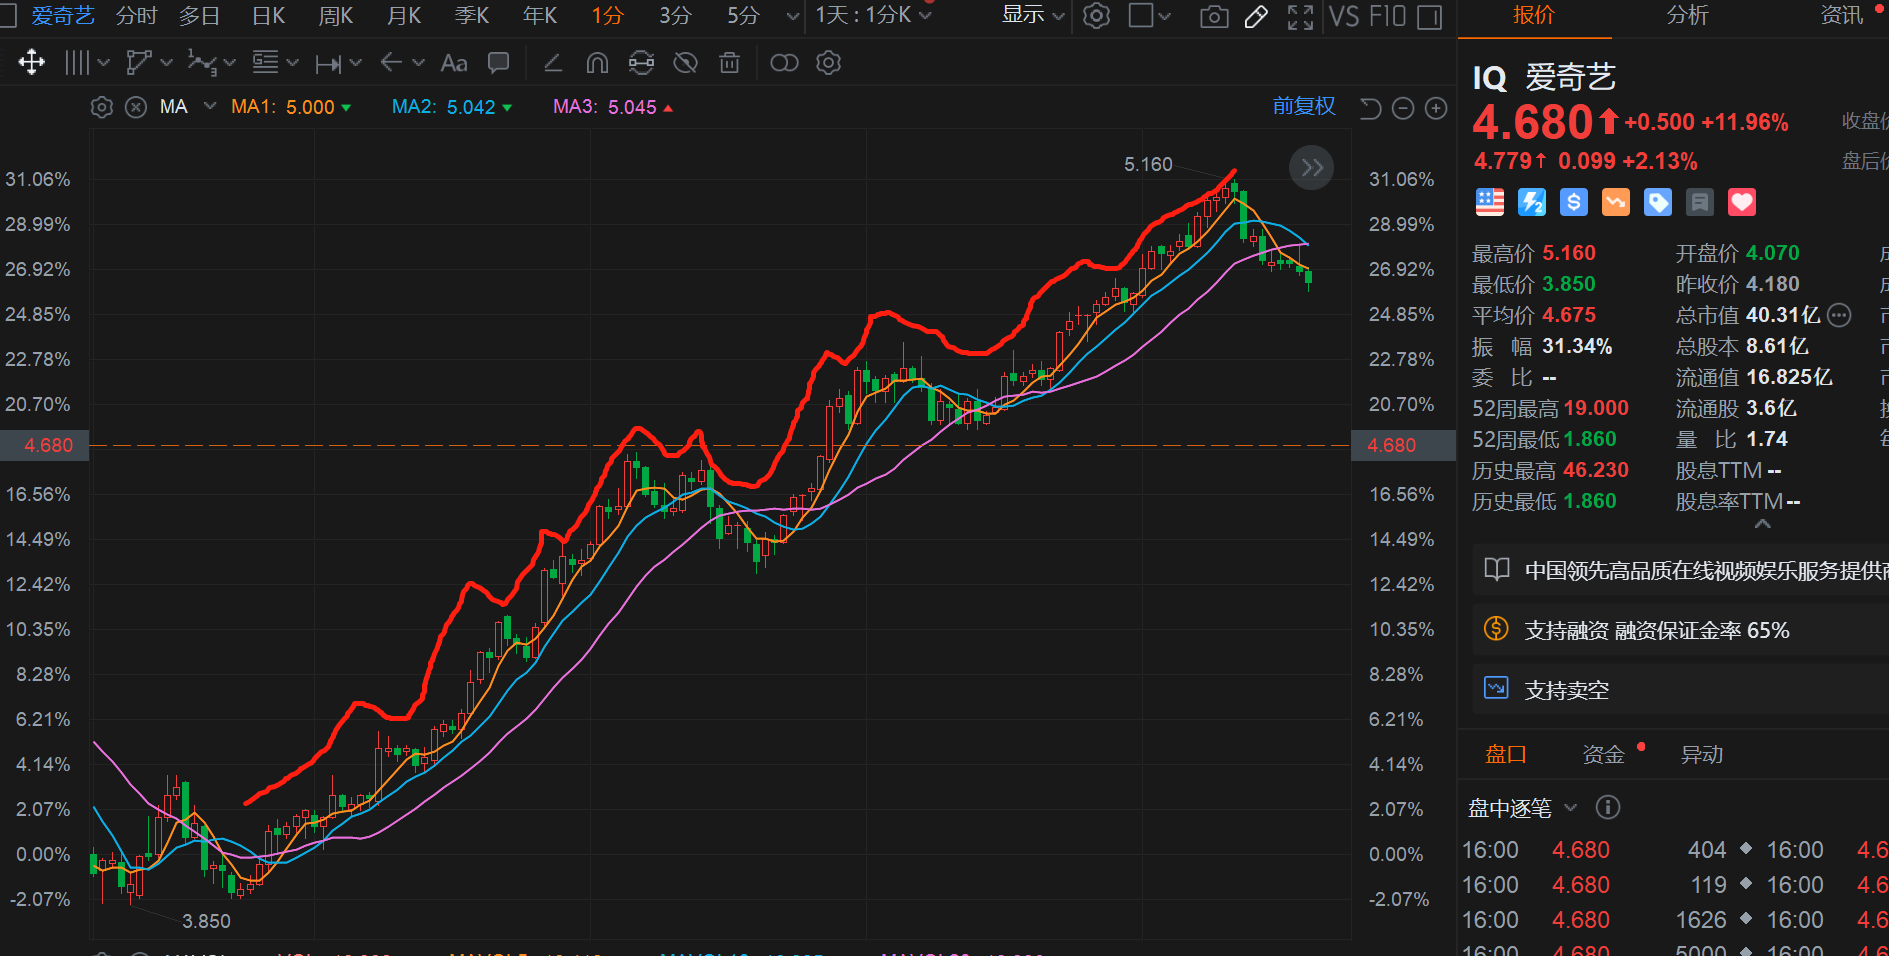Enter fullscreen chart mode
The image size is (1889, 956).
click(x=1300, y=17)
